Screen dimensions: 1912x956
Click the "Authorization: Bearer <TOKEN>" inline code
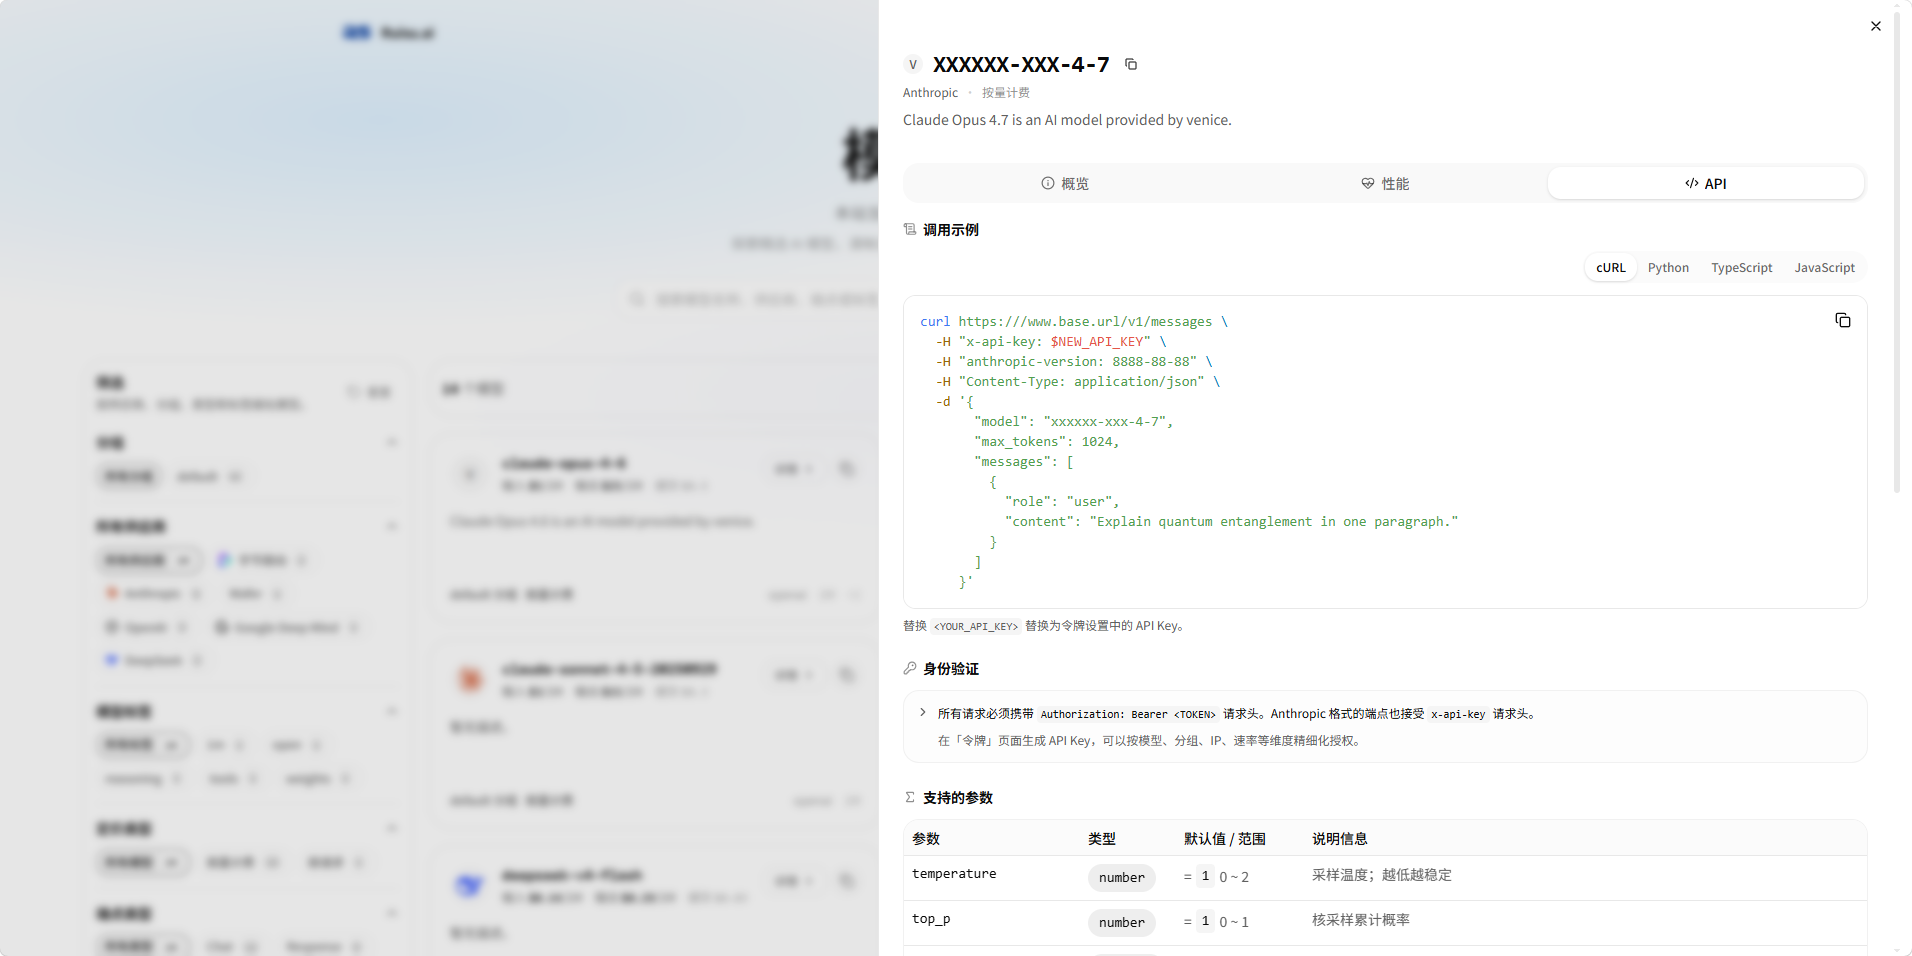[x=1128, y=714]
